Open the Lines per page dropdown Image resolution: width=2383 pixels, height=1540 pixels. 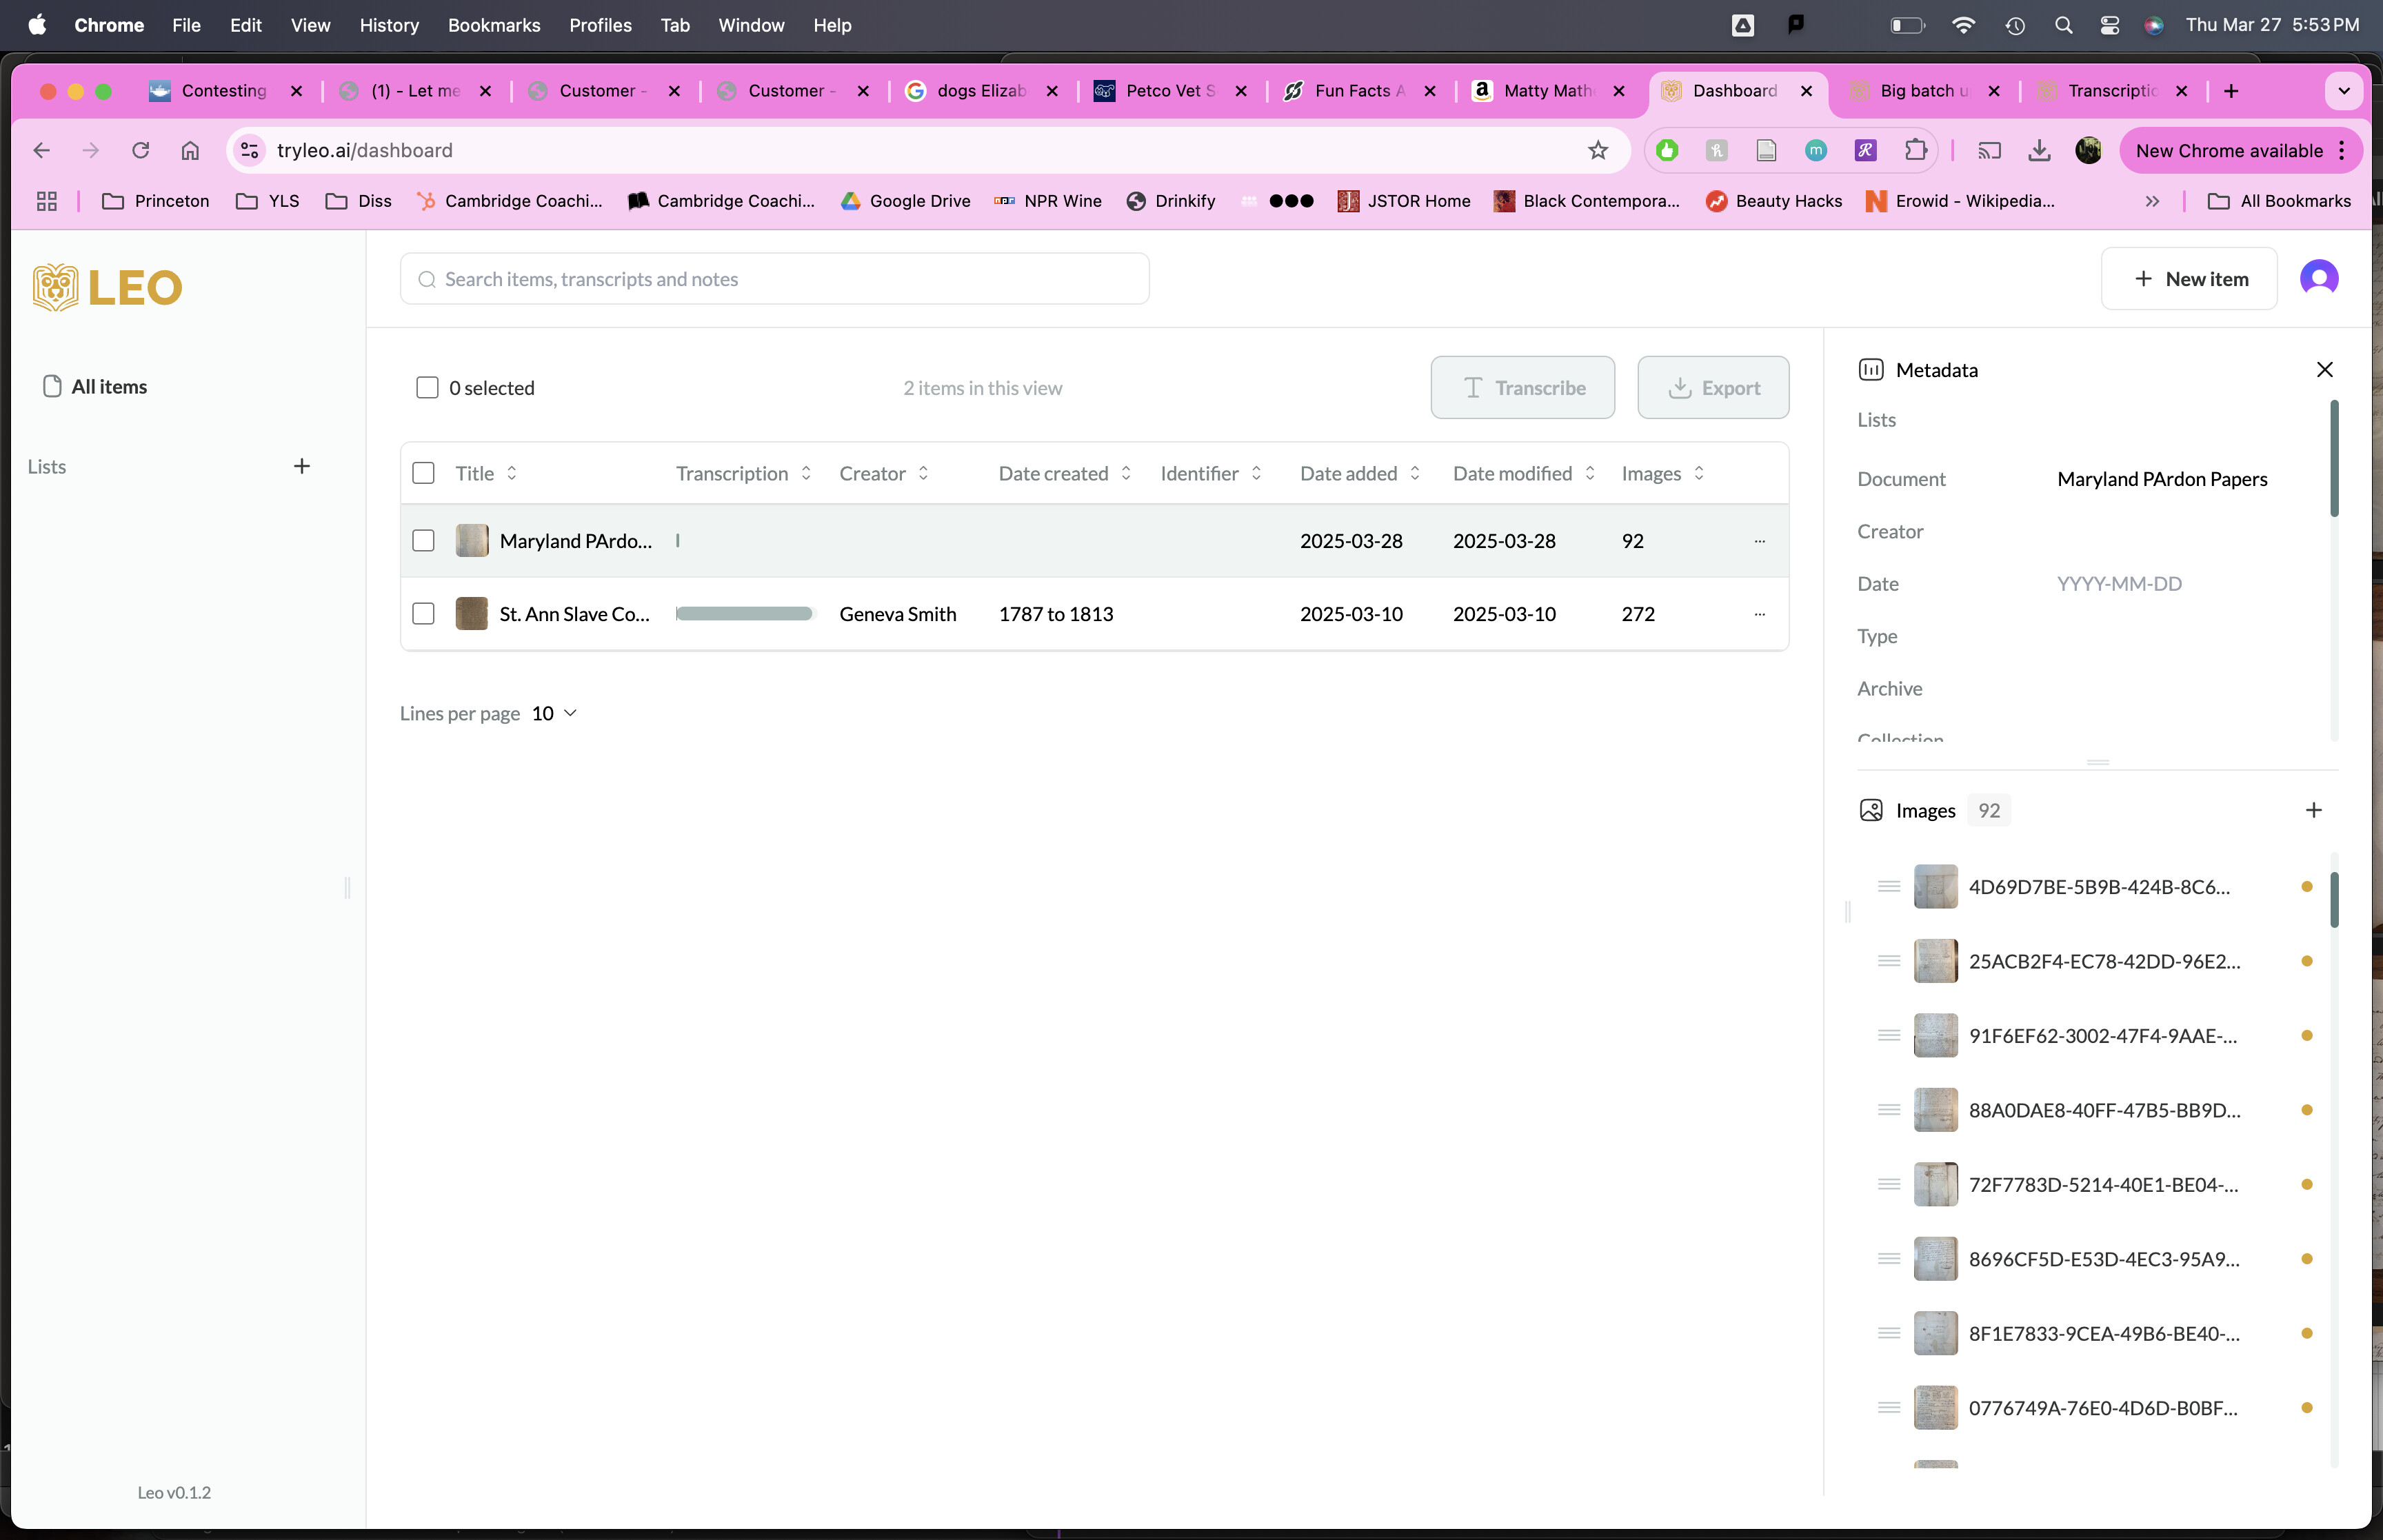coord(555,713)
